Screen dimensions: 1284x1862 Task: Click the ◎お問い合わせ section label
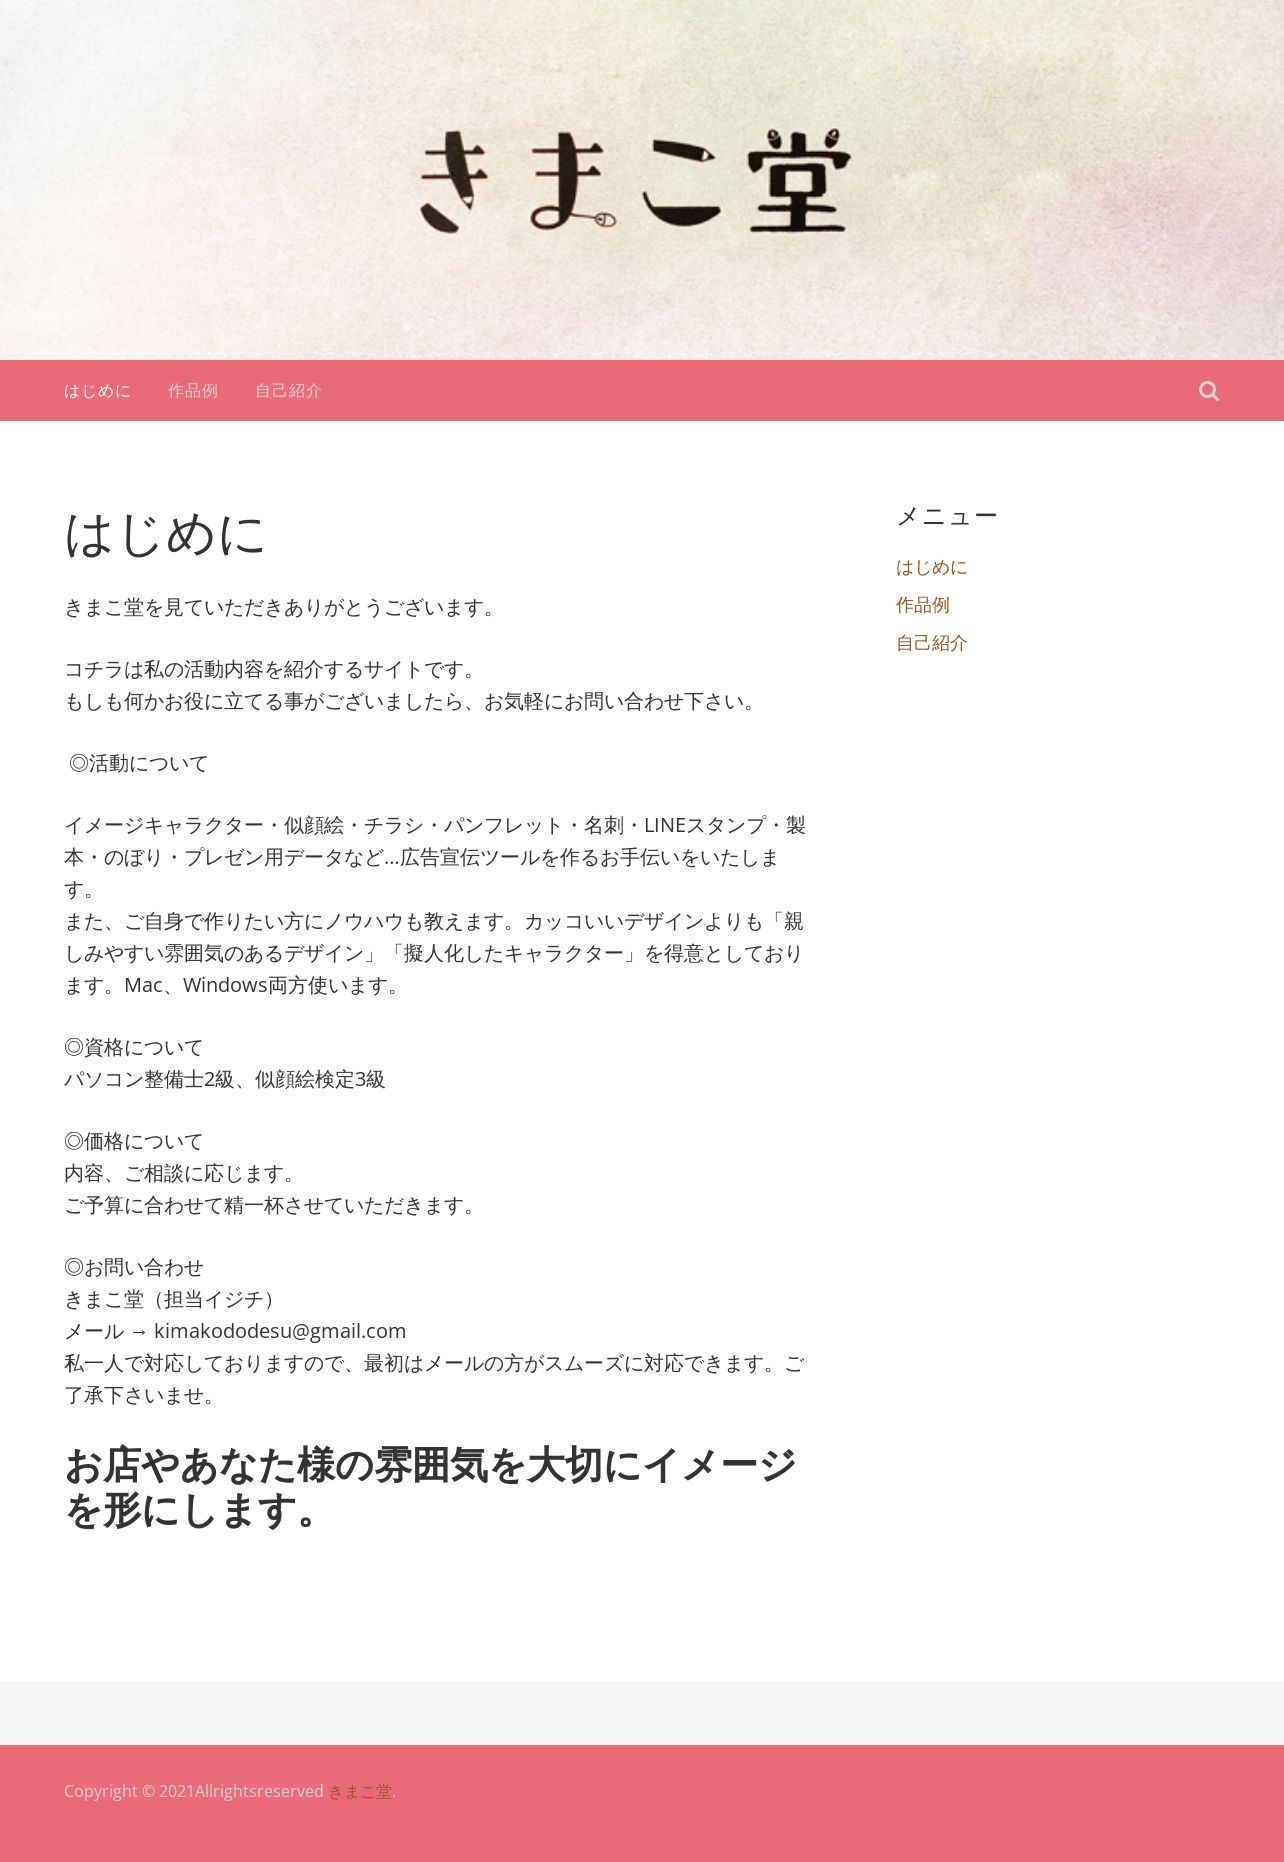click(x=134, y=1267)
